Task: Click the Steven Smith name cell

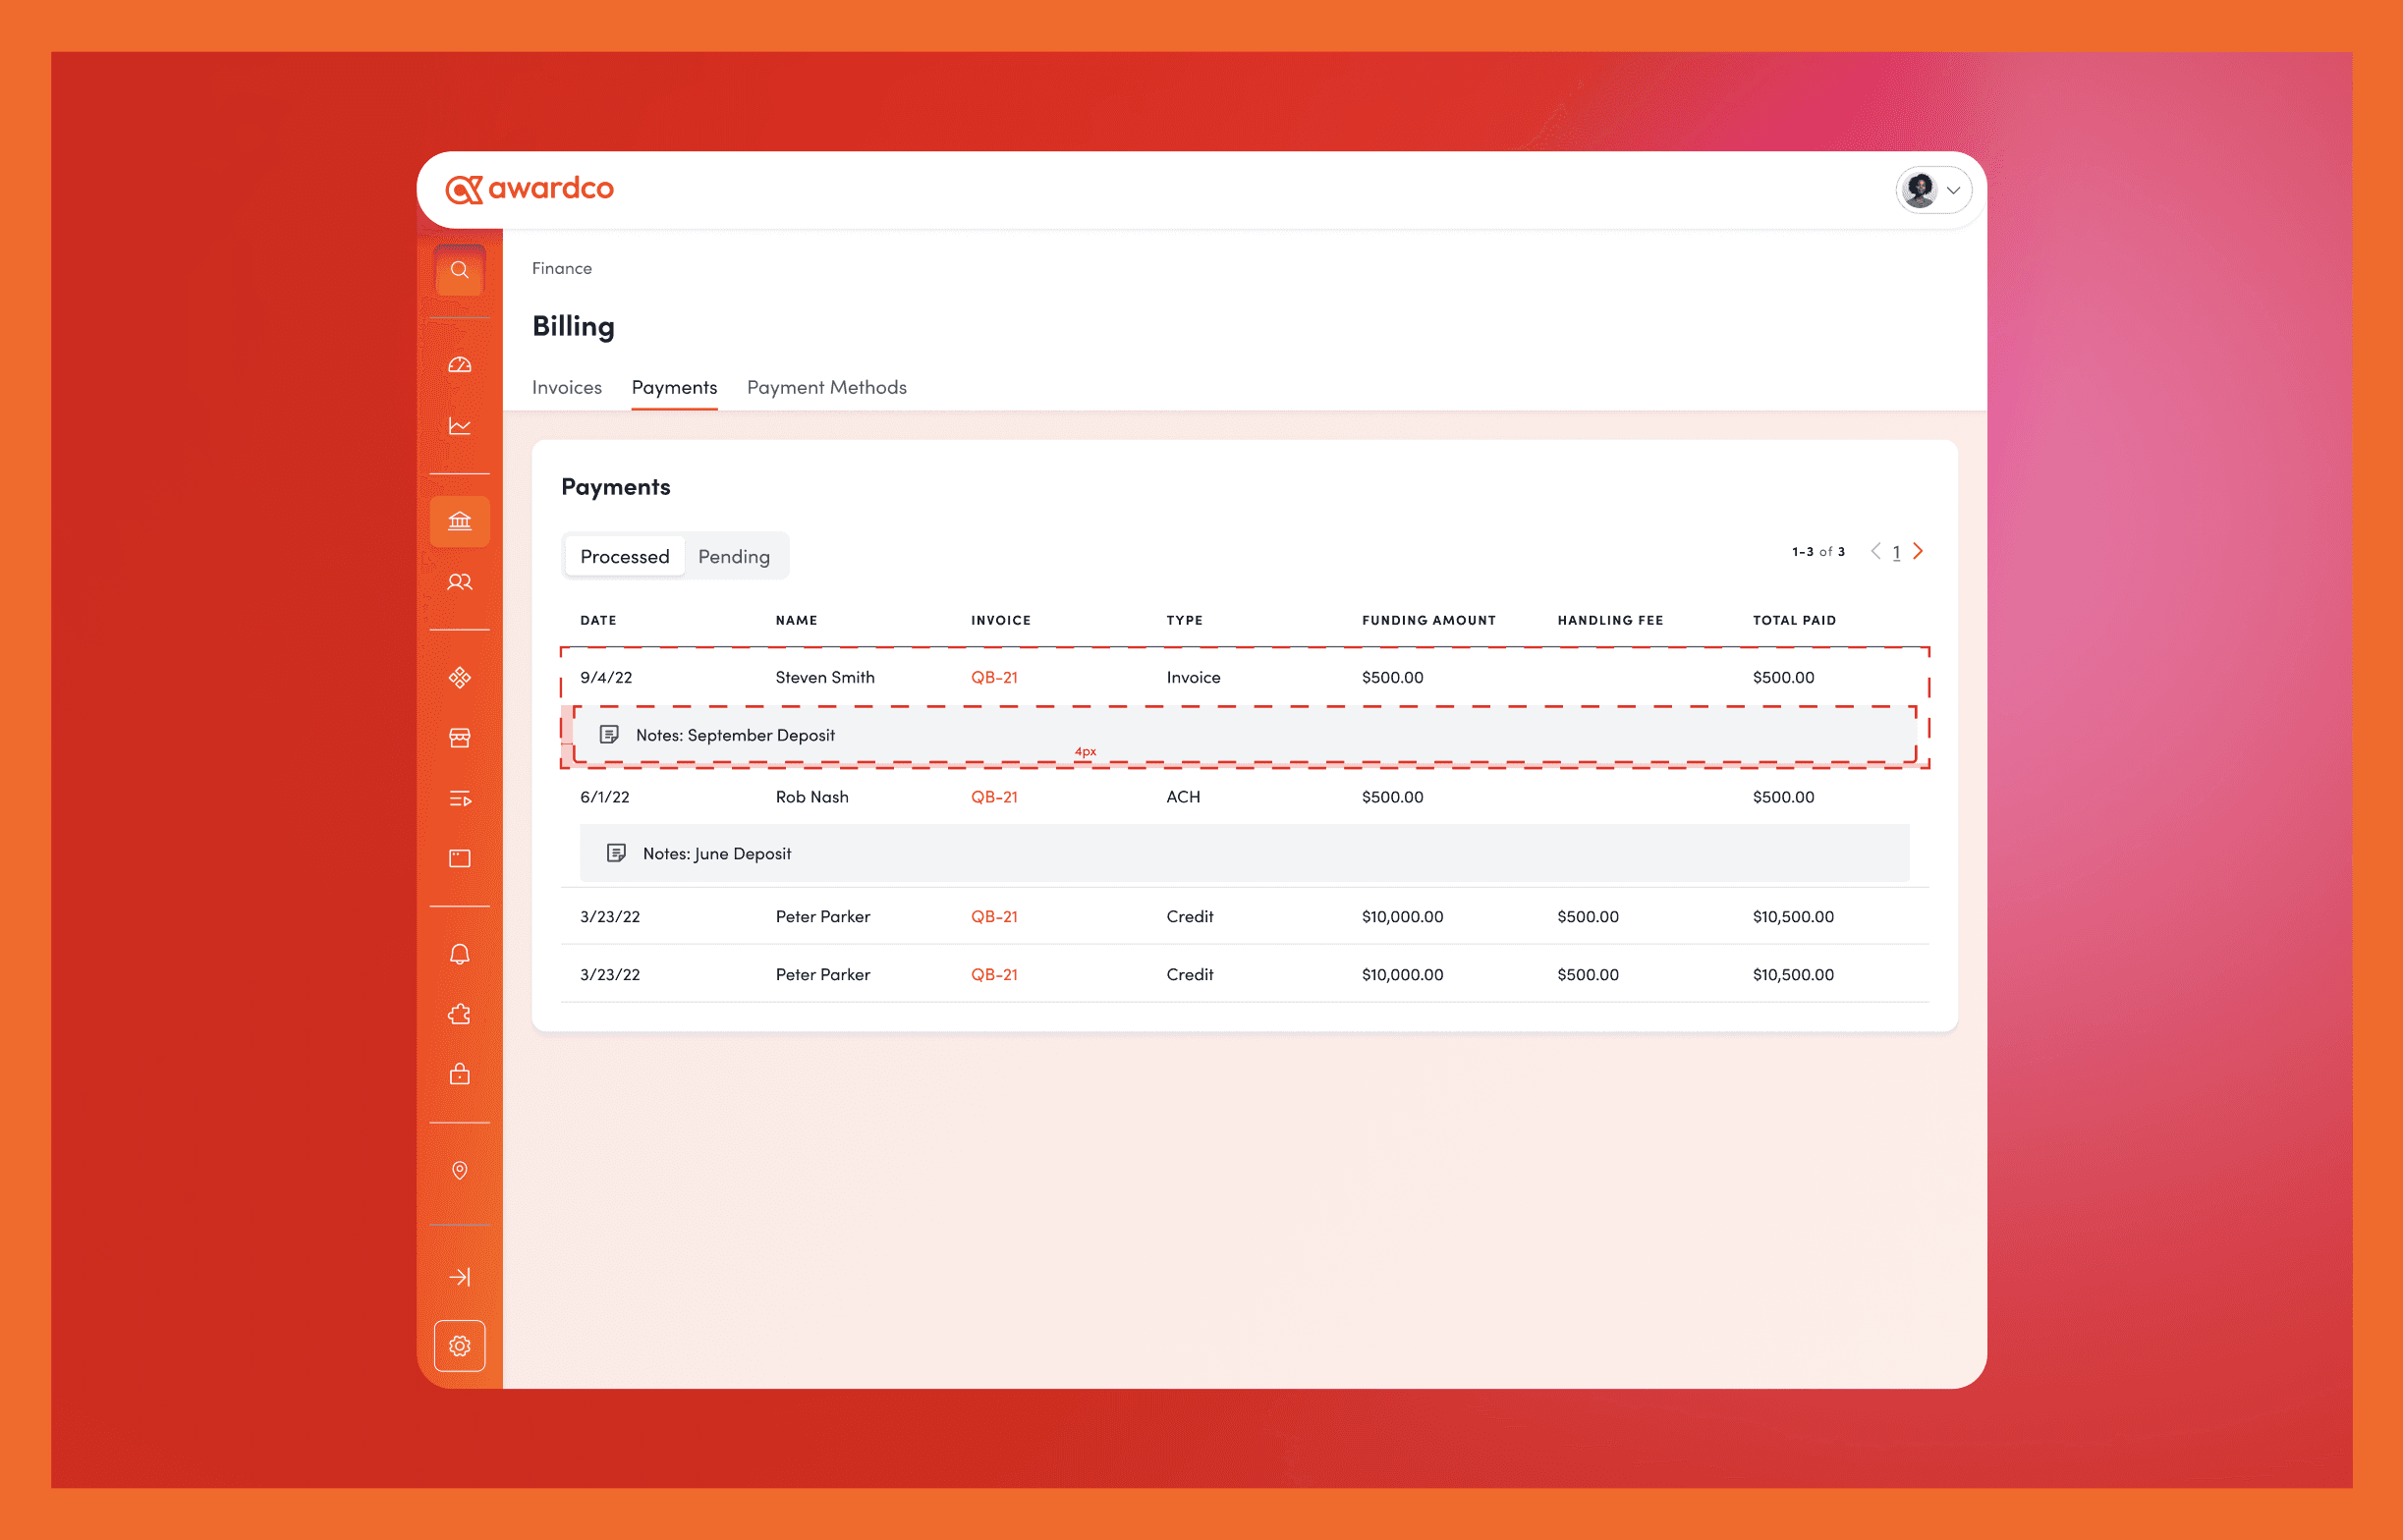Action: (x=826, y=678)
